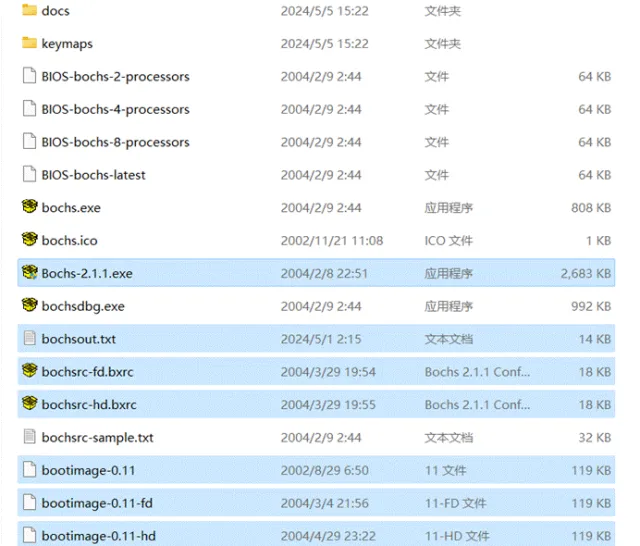640x546 pixels.
Task: Click the 992 KB size value
Action: pos(591,306)
